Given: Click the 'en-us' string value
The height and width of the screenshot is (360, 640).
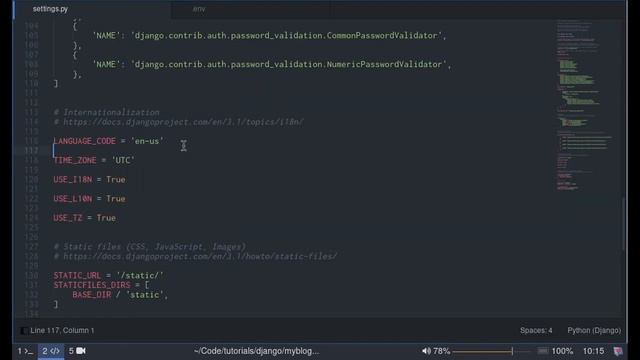Looking at the screenshot, I should [147, 141].
